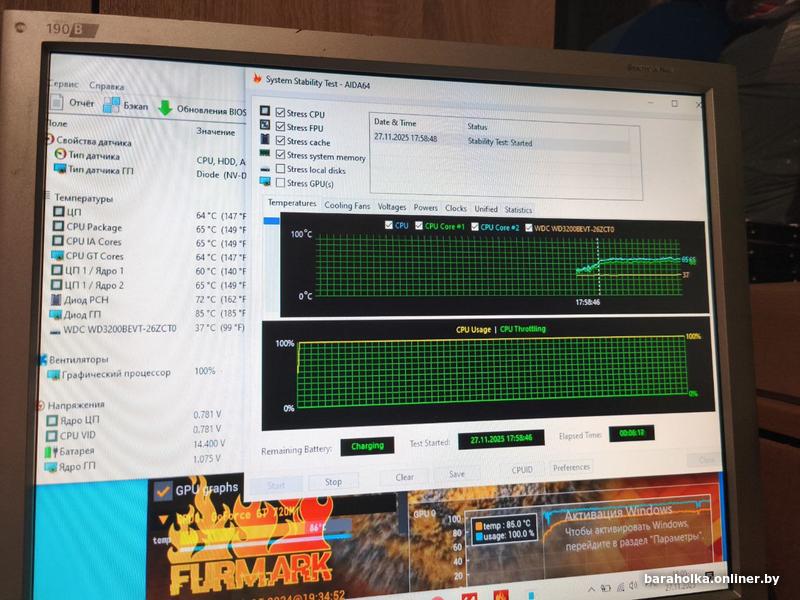The height and width of the screenshot is (600, 800).
Task: Select the Stability Test Started log row
Action: [x=500, y=141]
